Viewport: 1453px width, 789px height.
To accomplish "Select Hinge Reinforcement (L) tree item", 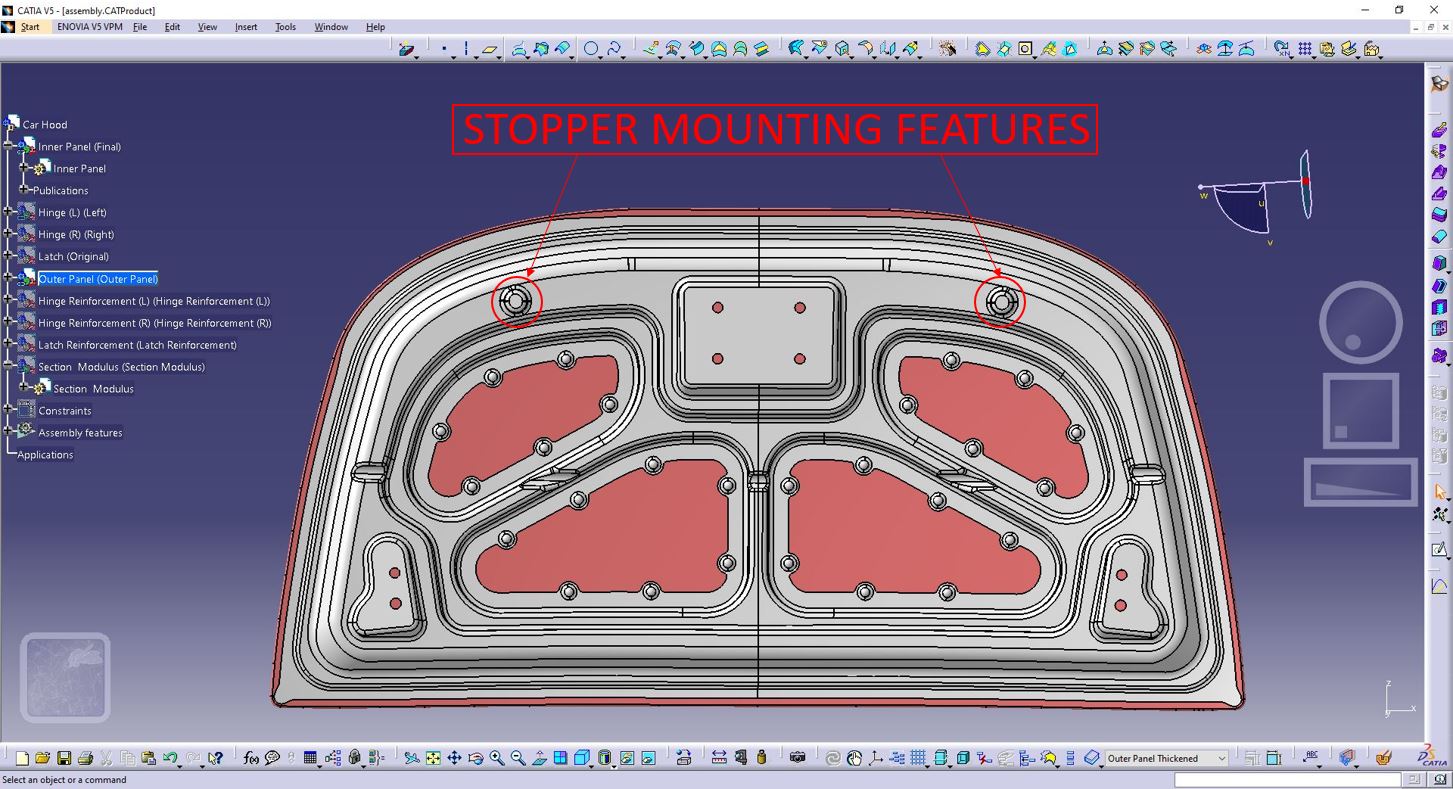I will point(153,301).
